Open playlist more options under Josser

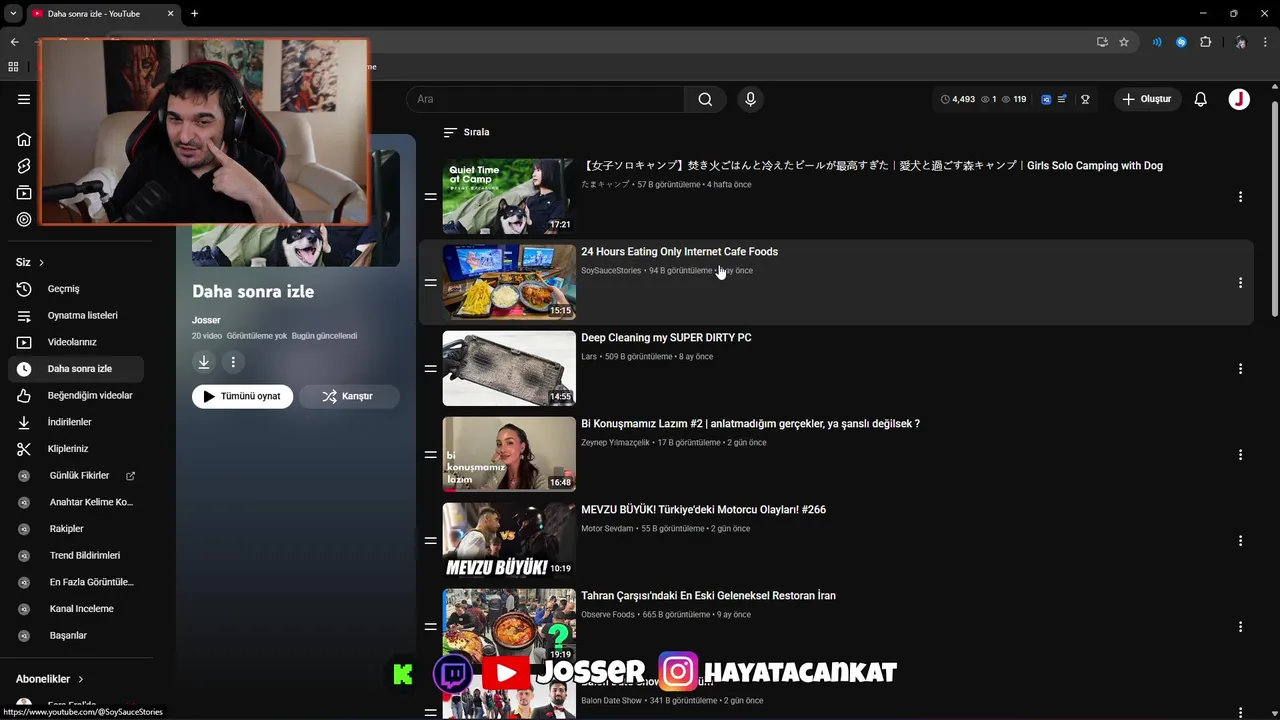pyautogui.click(x=233, y=362)
